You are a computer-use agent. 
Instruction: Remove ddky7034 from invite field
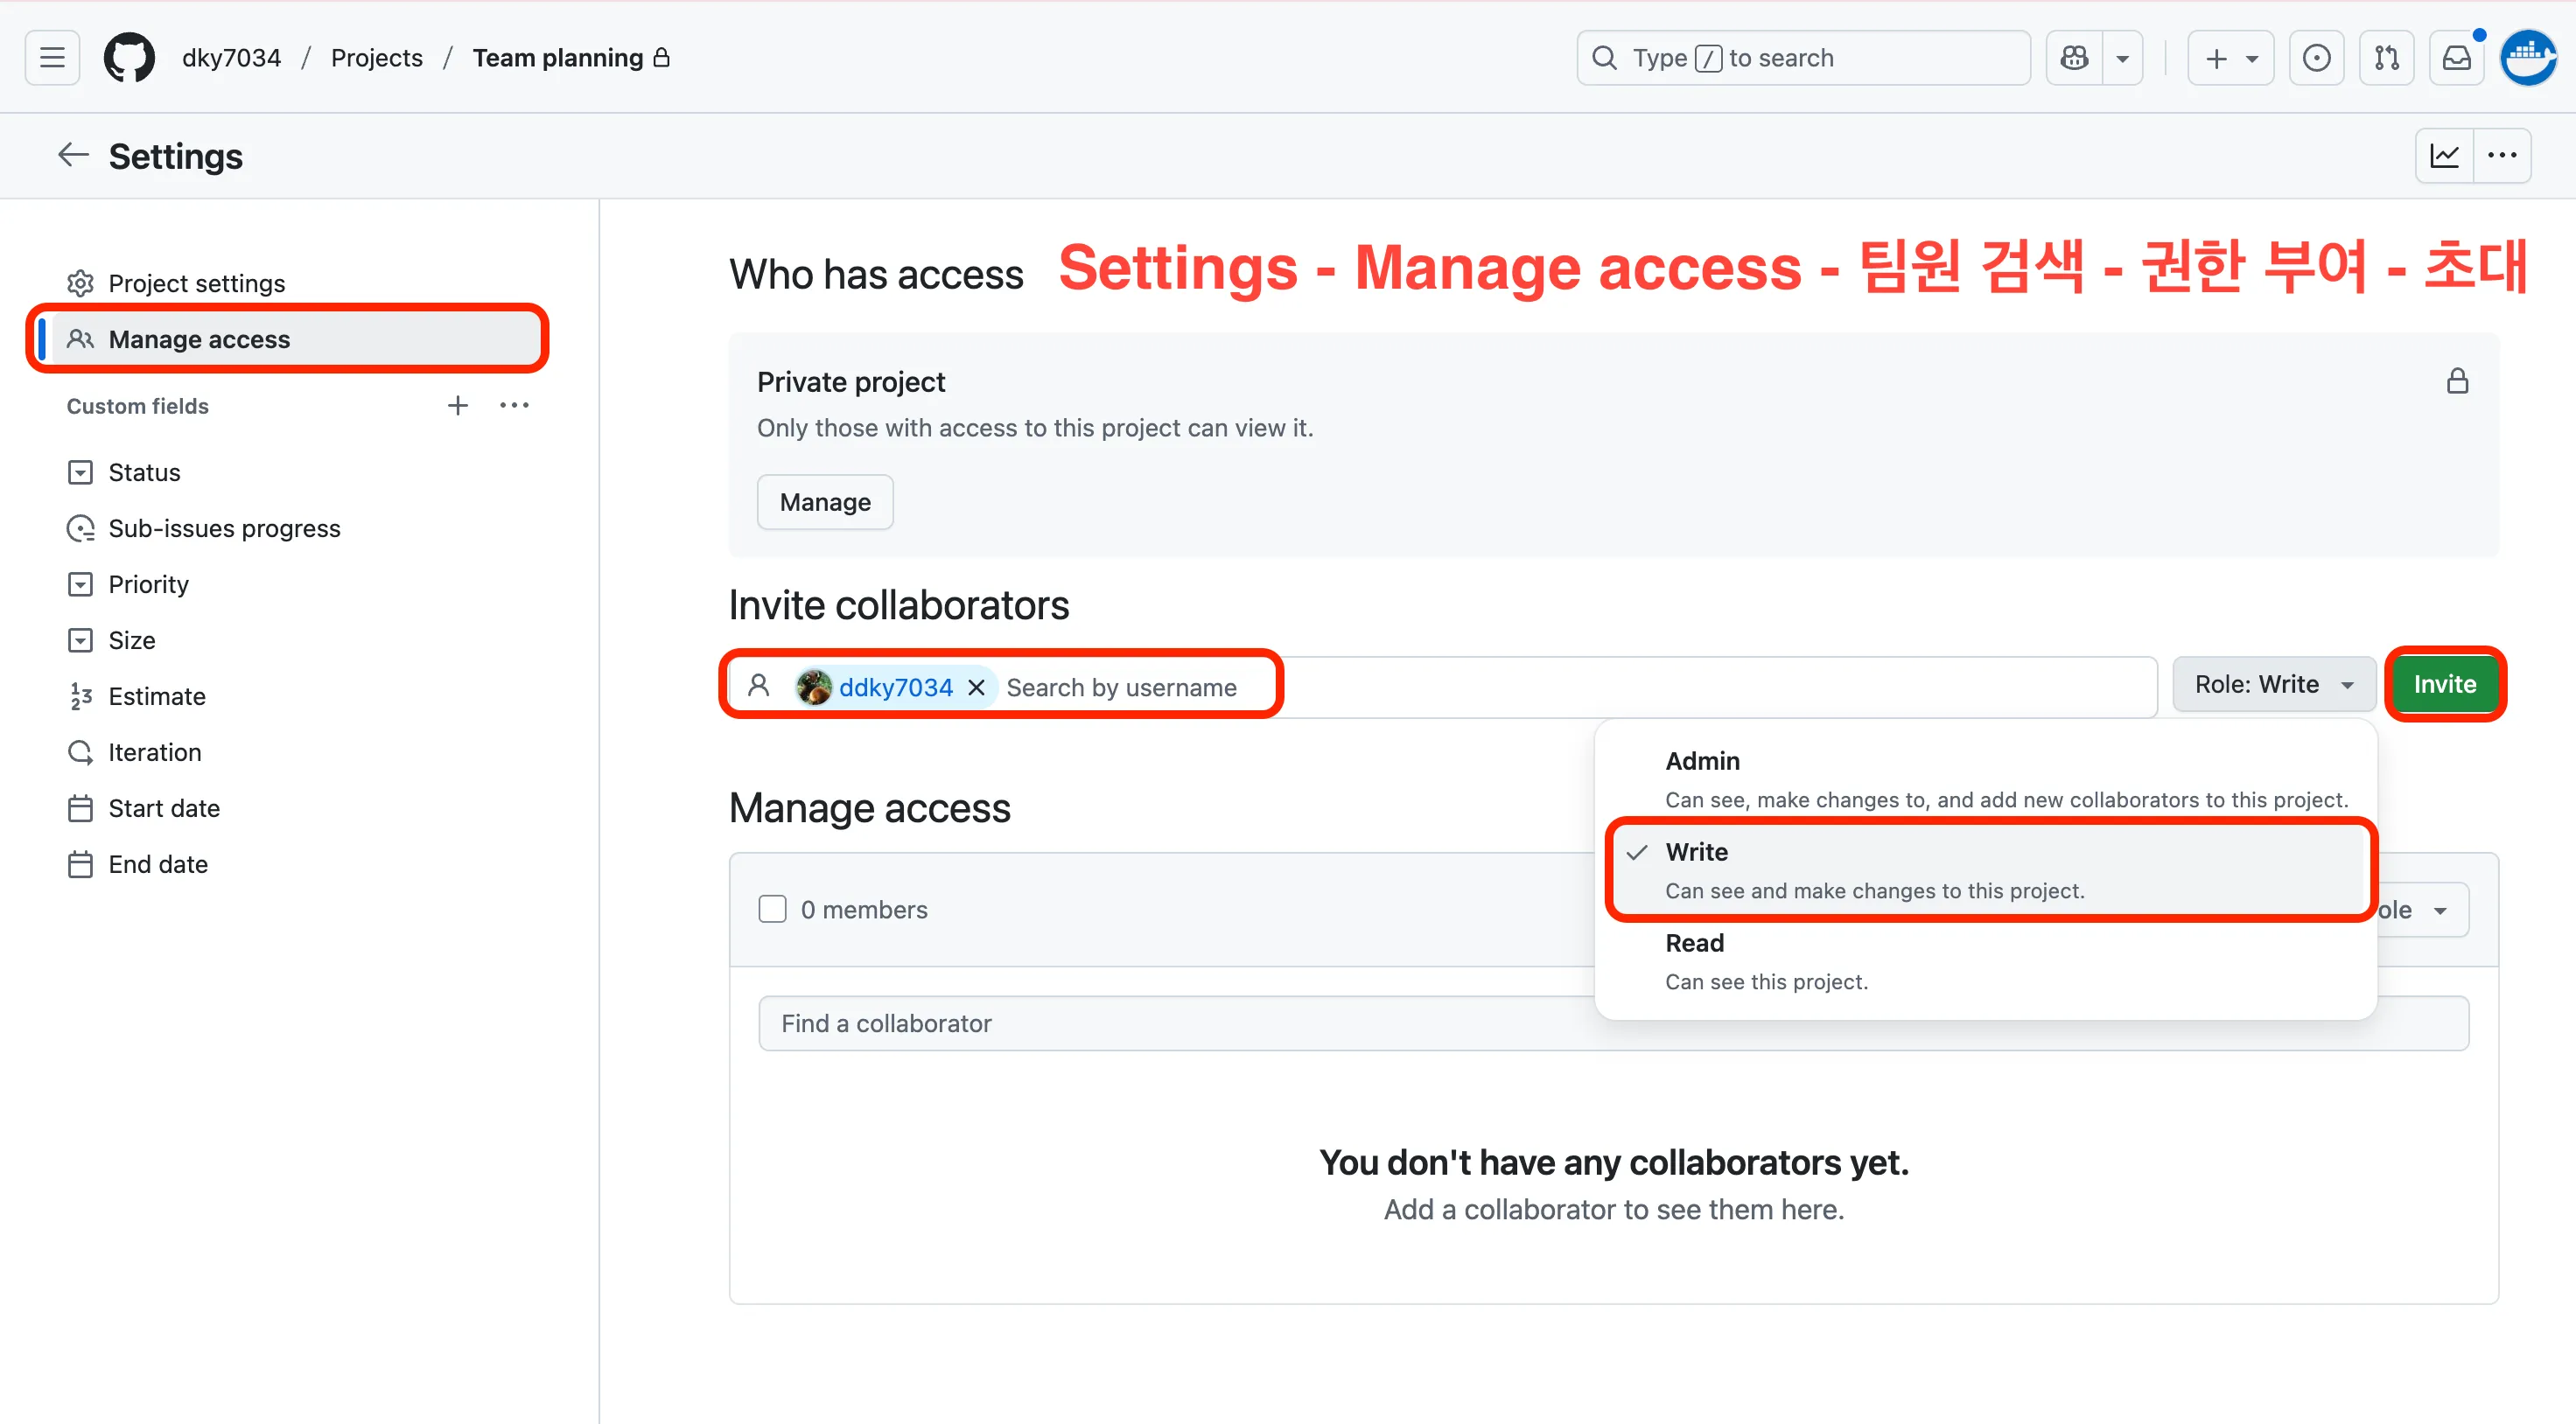point(976,687)
